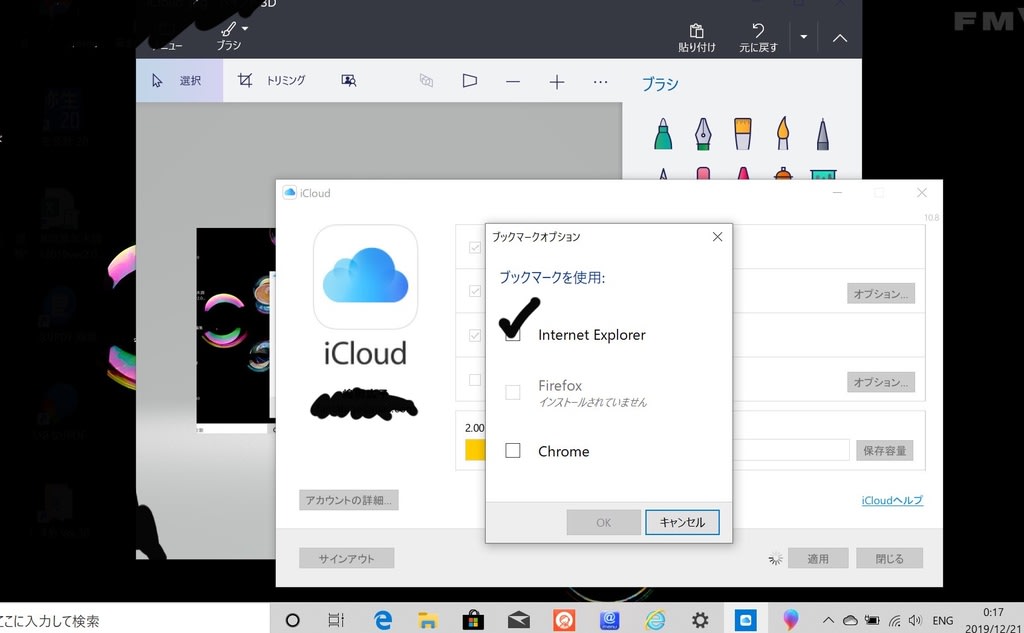Open File Explorer from the taskbar
This screenshot has width=1024, height=633.
(428, 619)
